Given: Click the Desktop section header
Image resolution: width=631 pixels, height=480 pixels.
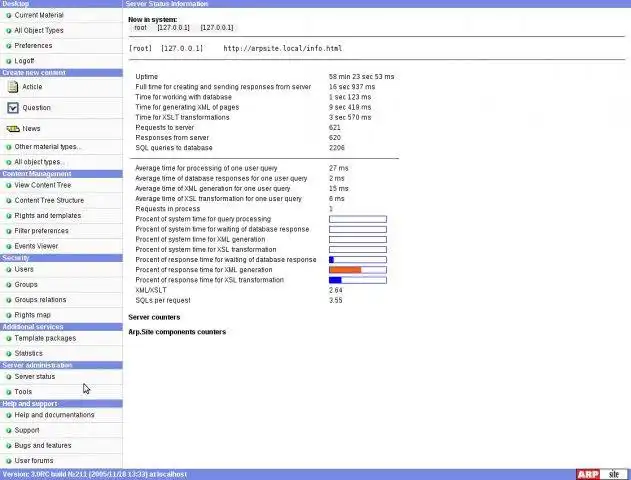Looking at the screenshot, I should pyautogui.click(x=61, y=4).
